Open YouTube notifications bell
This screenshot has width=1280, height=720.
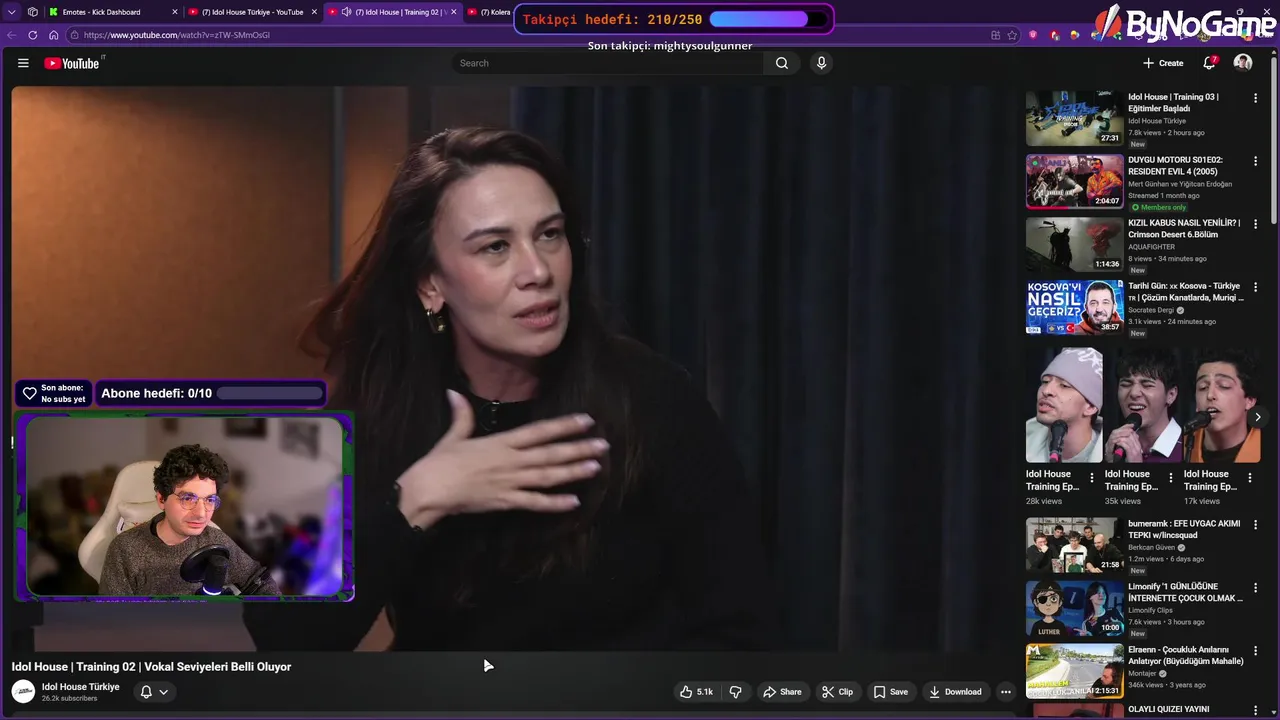point(1209,63)
